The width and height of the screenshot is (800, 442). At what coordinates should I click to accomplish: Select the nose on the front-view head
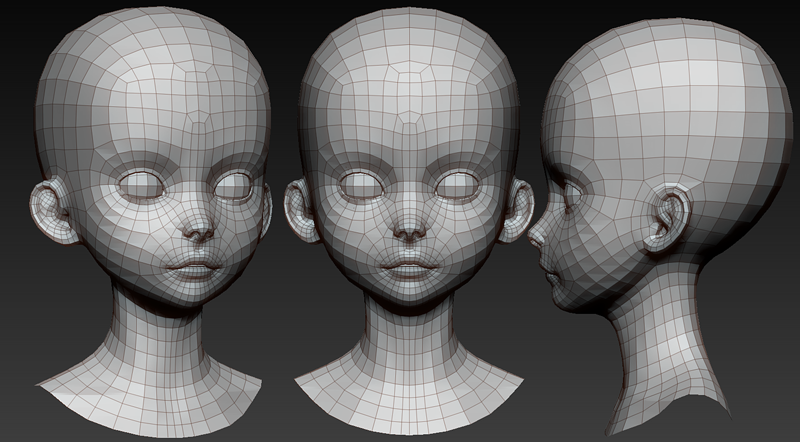[x=407, y=228]
